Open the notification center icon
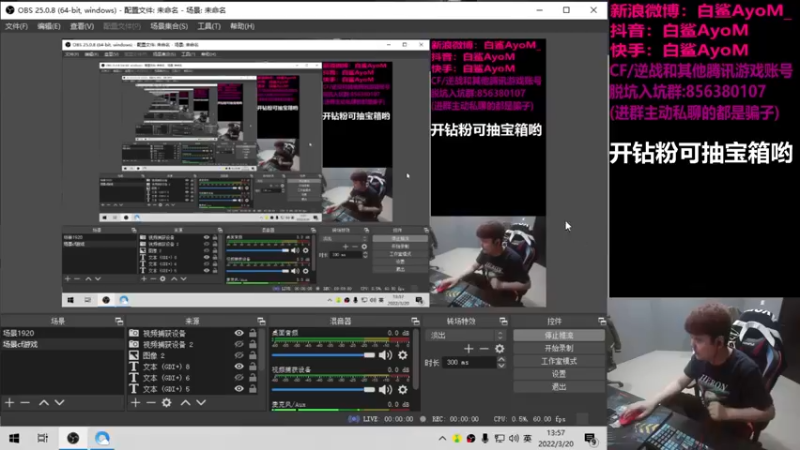800x450 pixels. pos(590,438)
